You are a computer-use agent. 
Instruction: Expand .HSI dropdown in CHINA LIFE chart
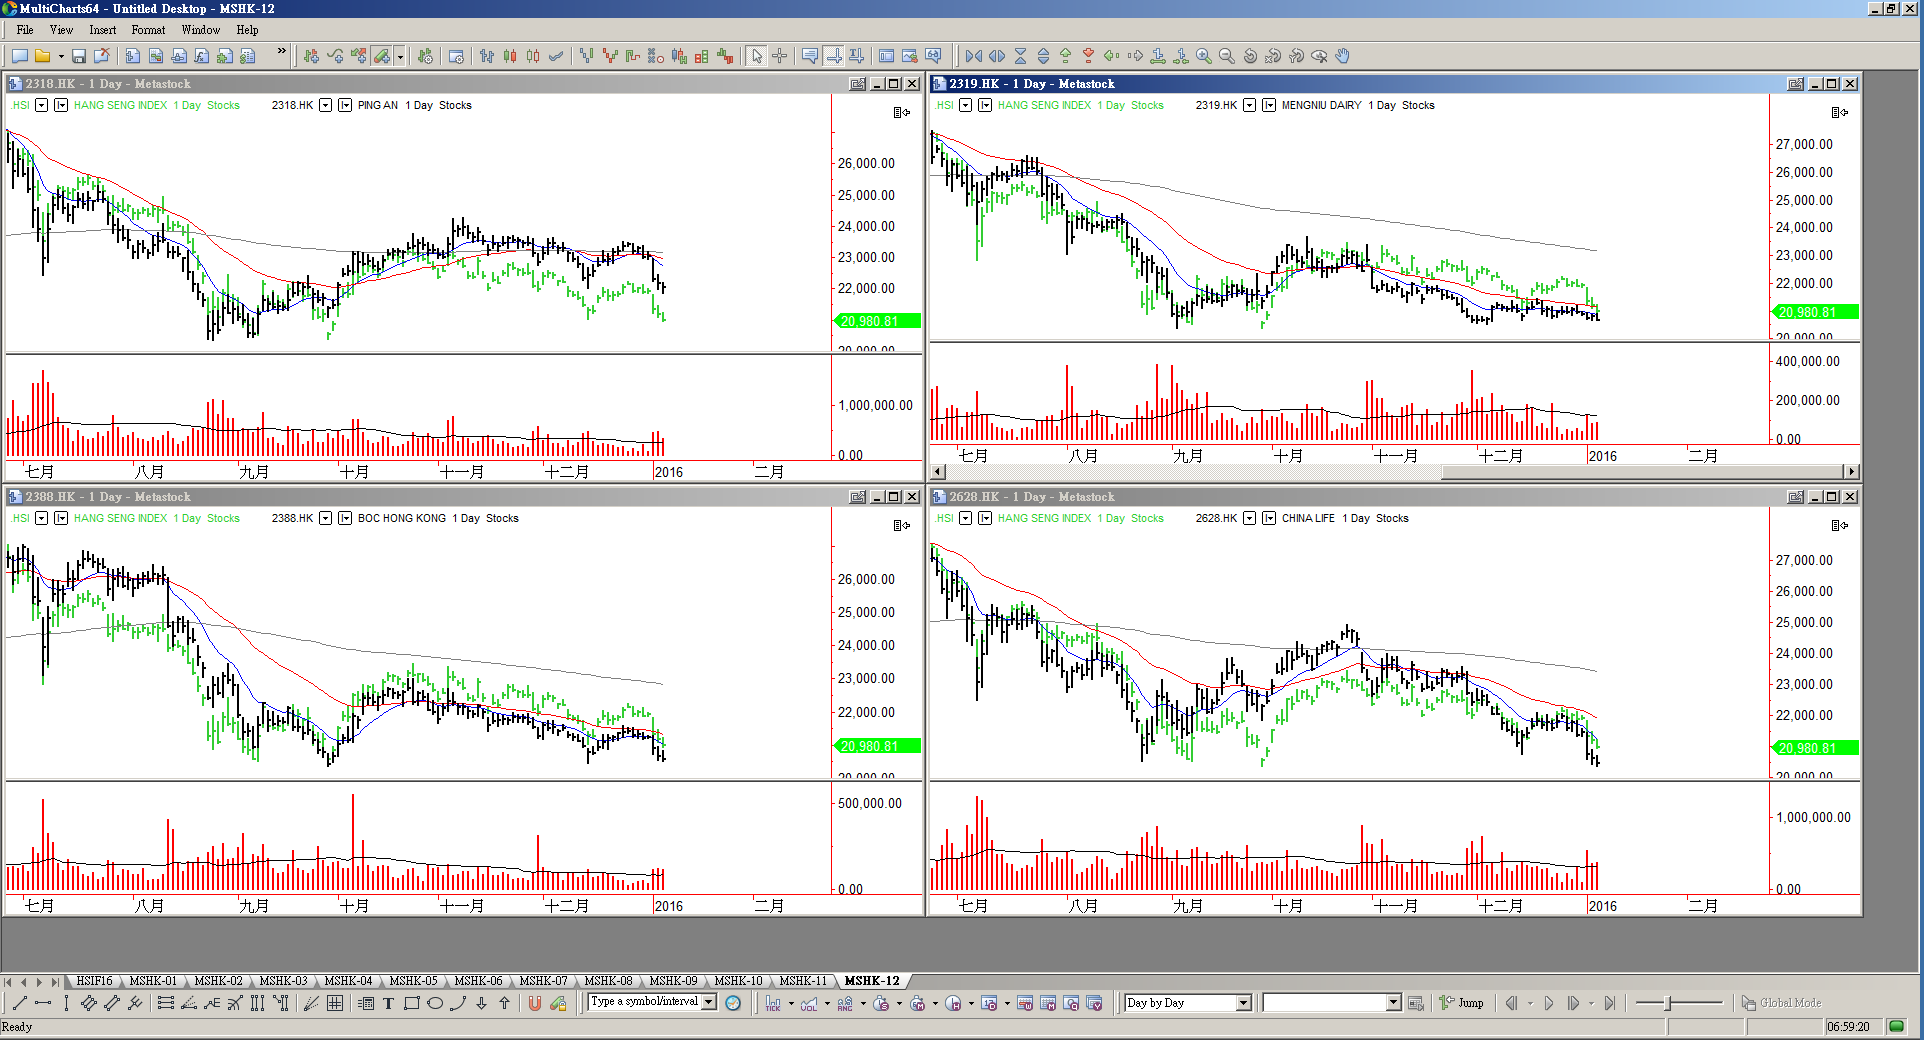click(x=965, y=518)
